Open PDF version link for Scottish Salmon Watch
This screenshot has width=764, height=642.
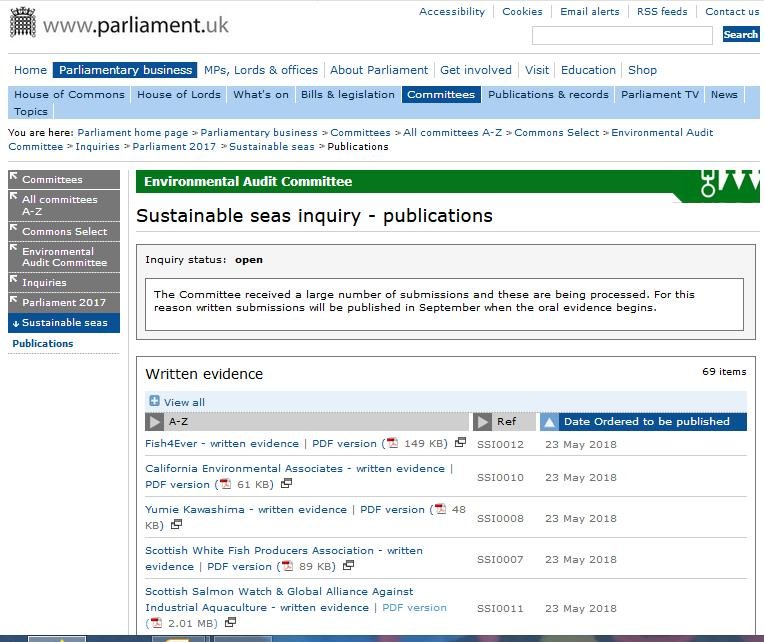[414, 608]
